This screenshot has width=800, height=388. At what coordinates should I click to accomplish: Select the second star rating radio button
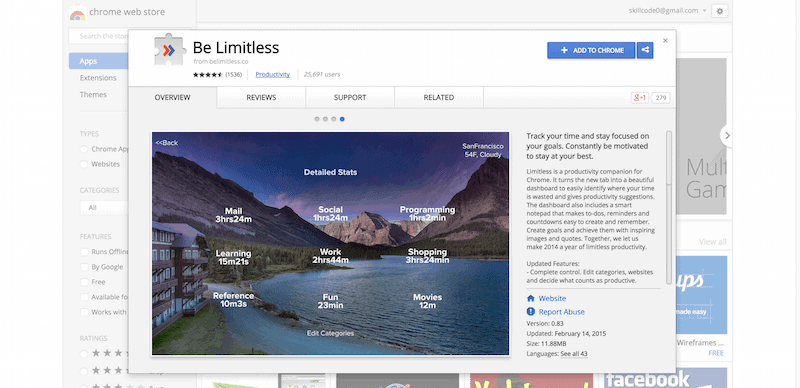[84, 370]
